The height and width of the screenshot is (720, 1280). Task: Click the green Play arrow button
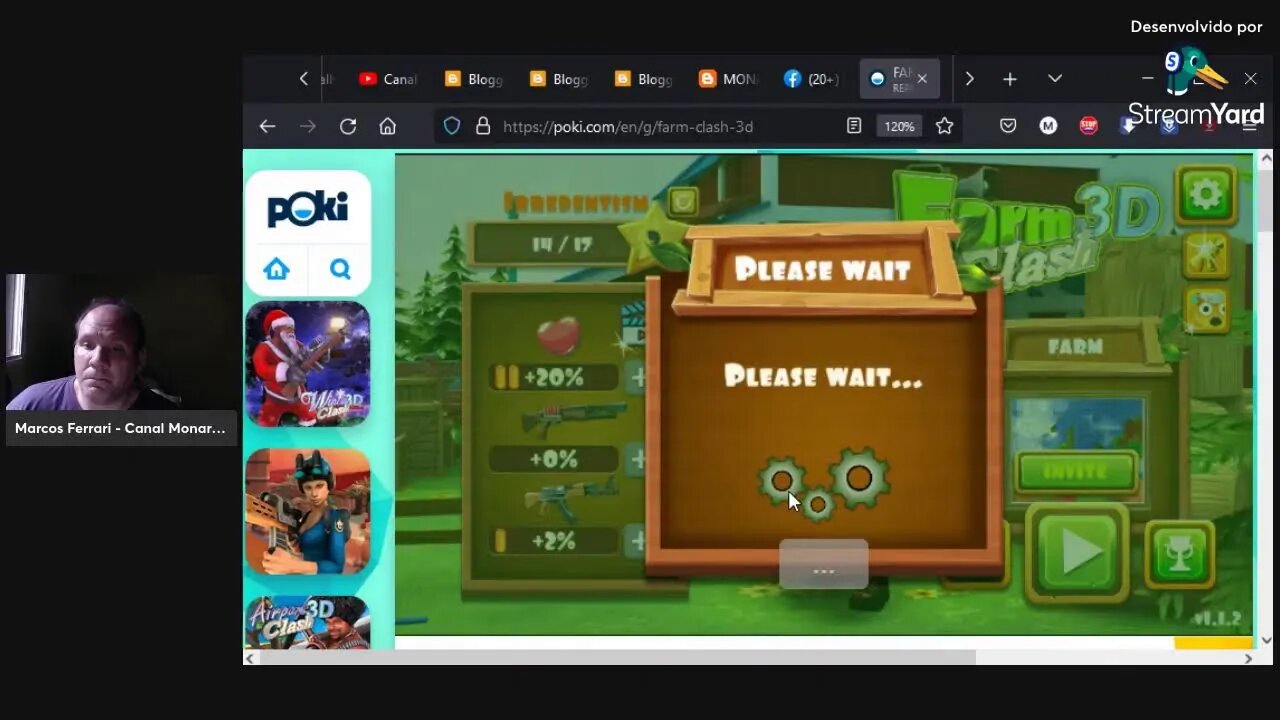point(1077,552)
